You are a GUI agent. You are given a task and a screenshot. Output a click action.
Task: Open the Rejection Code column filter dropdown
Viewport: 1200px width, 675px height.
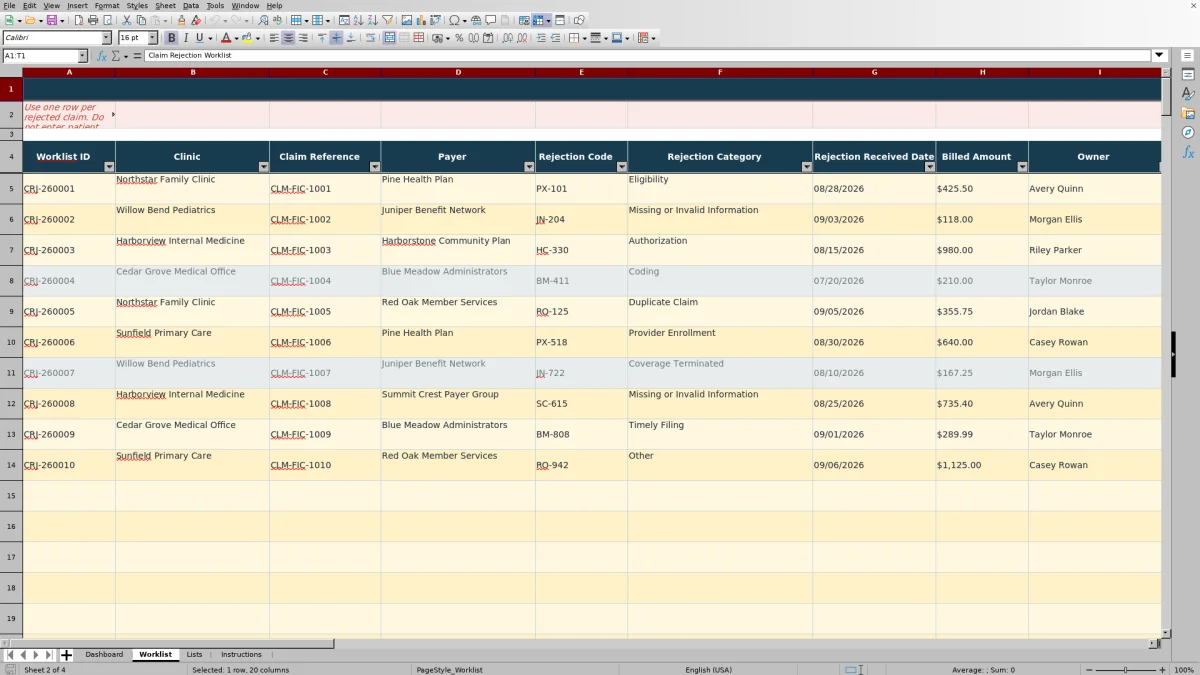point(622,167)
